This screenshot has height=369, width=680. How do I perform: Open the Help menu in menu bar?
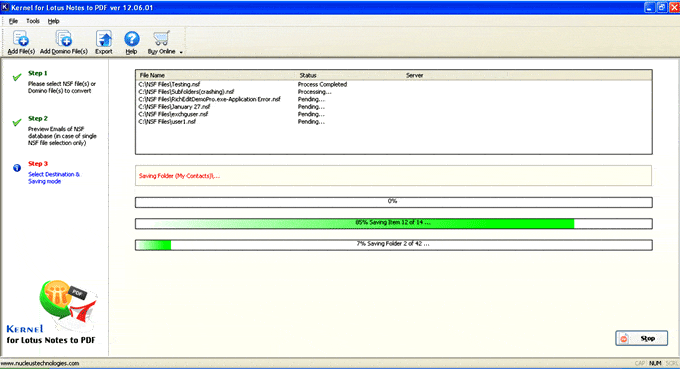pyautogui.click(x=53, y=21)
